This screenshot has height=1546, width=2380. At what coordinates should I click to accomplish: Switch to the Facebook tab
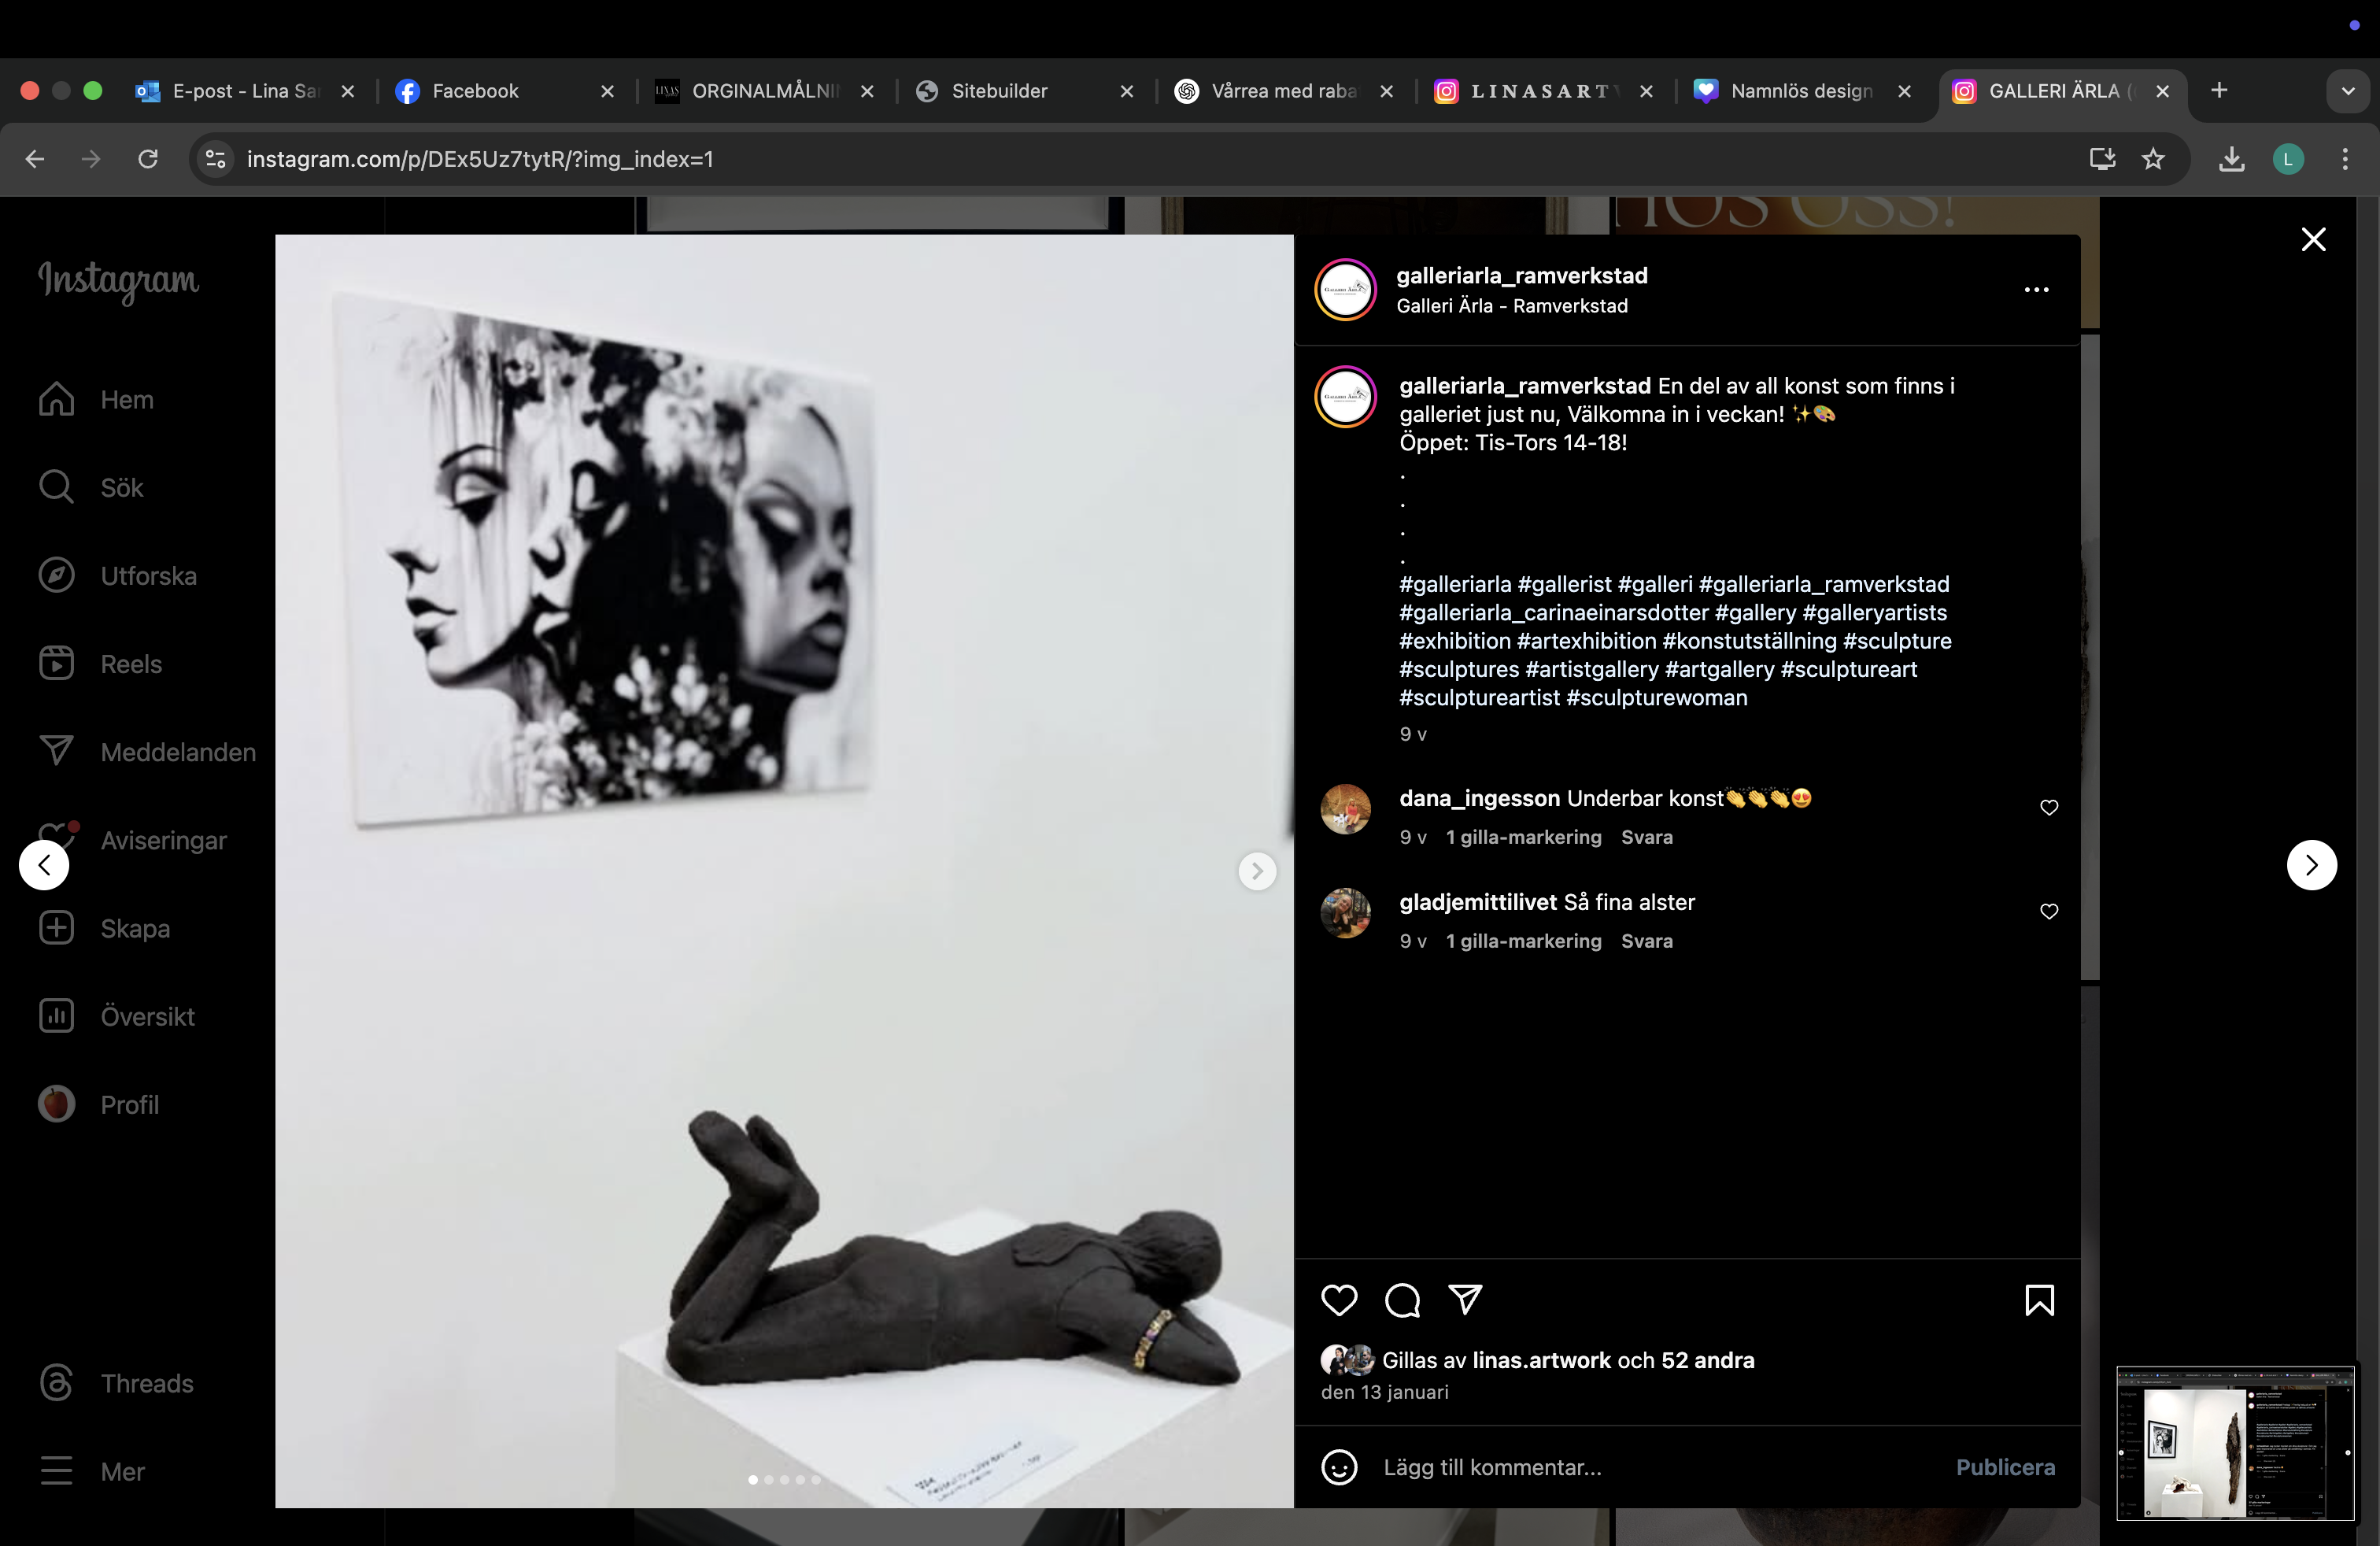tap(505, 91)
